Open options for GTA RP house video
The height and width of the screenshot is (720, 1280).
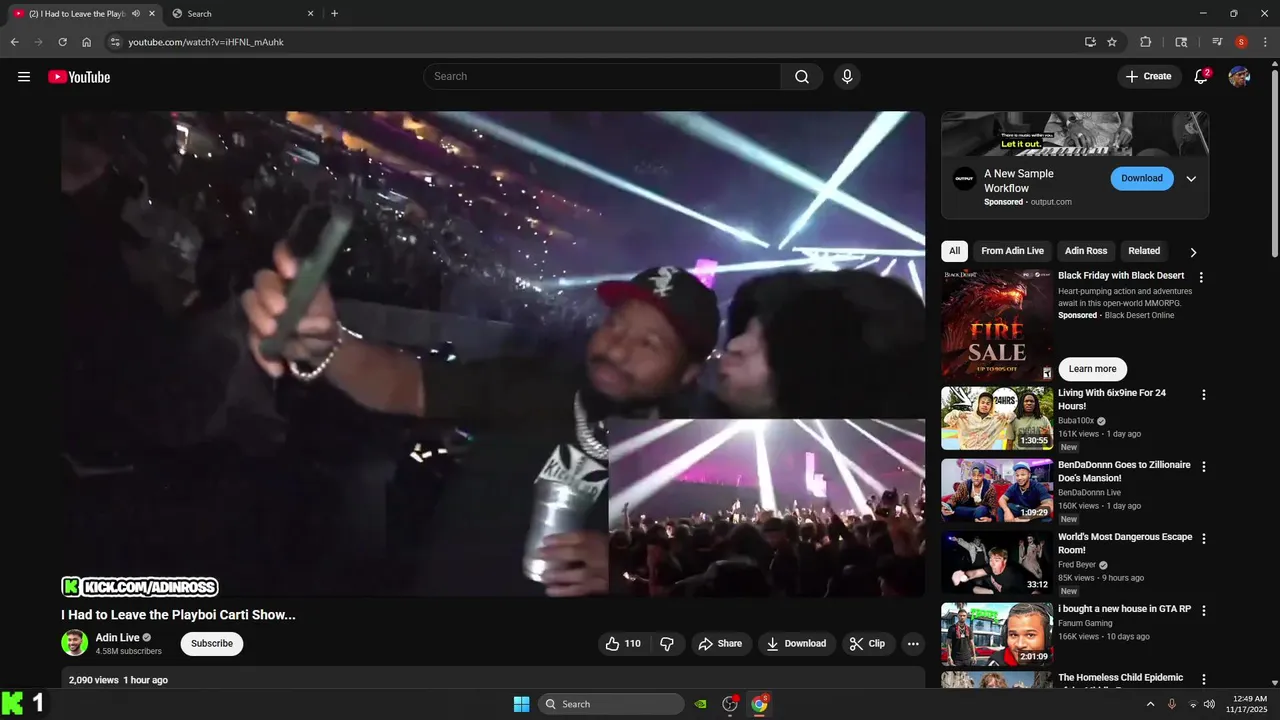coord(1204,611)
